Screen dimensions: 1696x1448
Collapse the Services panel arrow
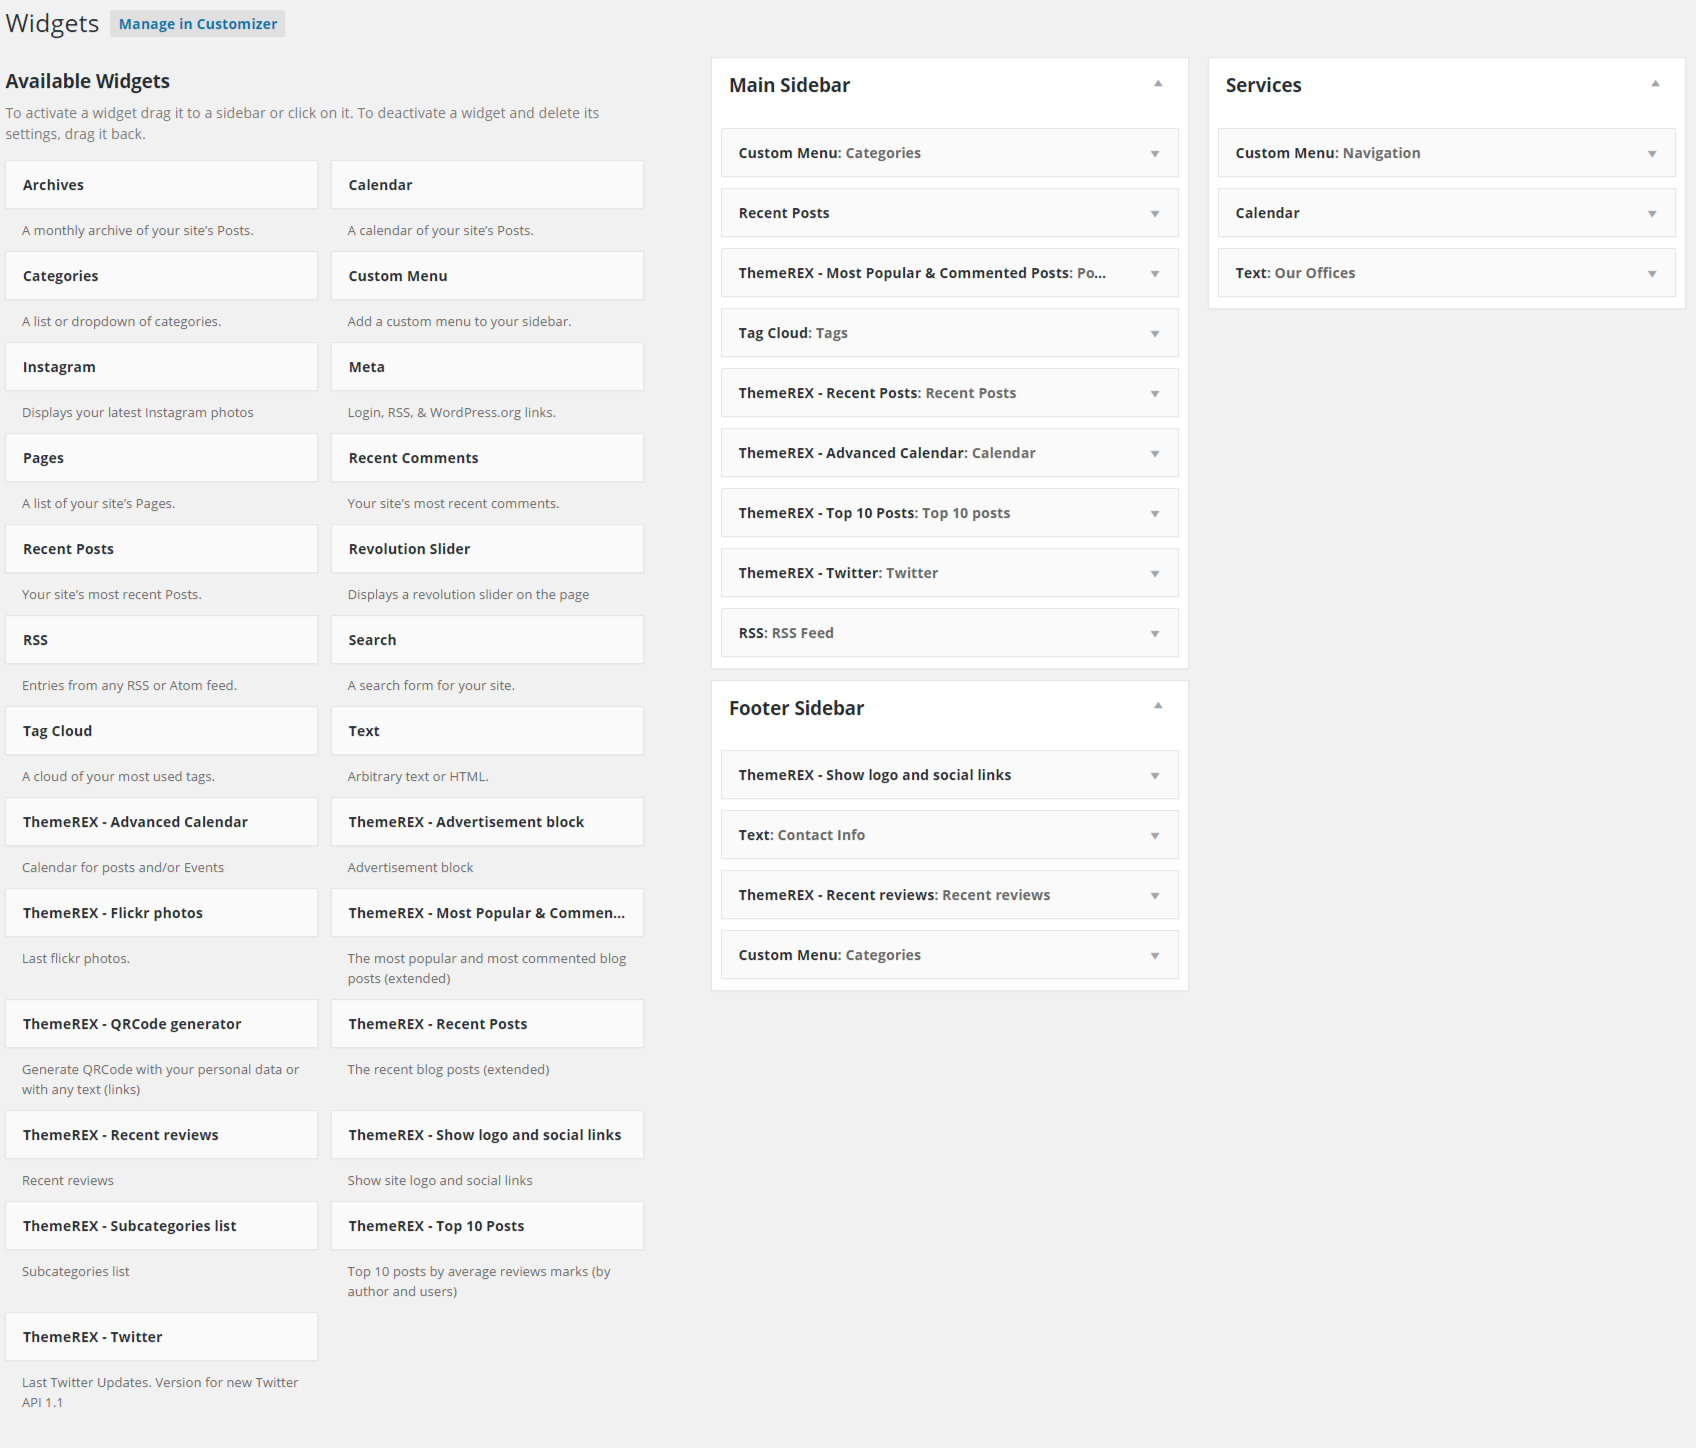(1654, 84)
